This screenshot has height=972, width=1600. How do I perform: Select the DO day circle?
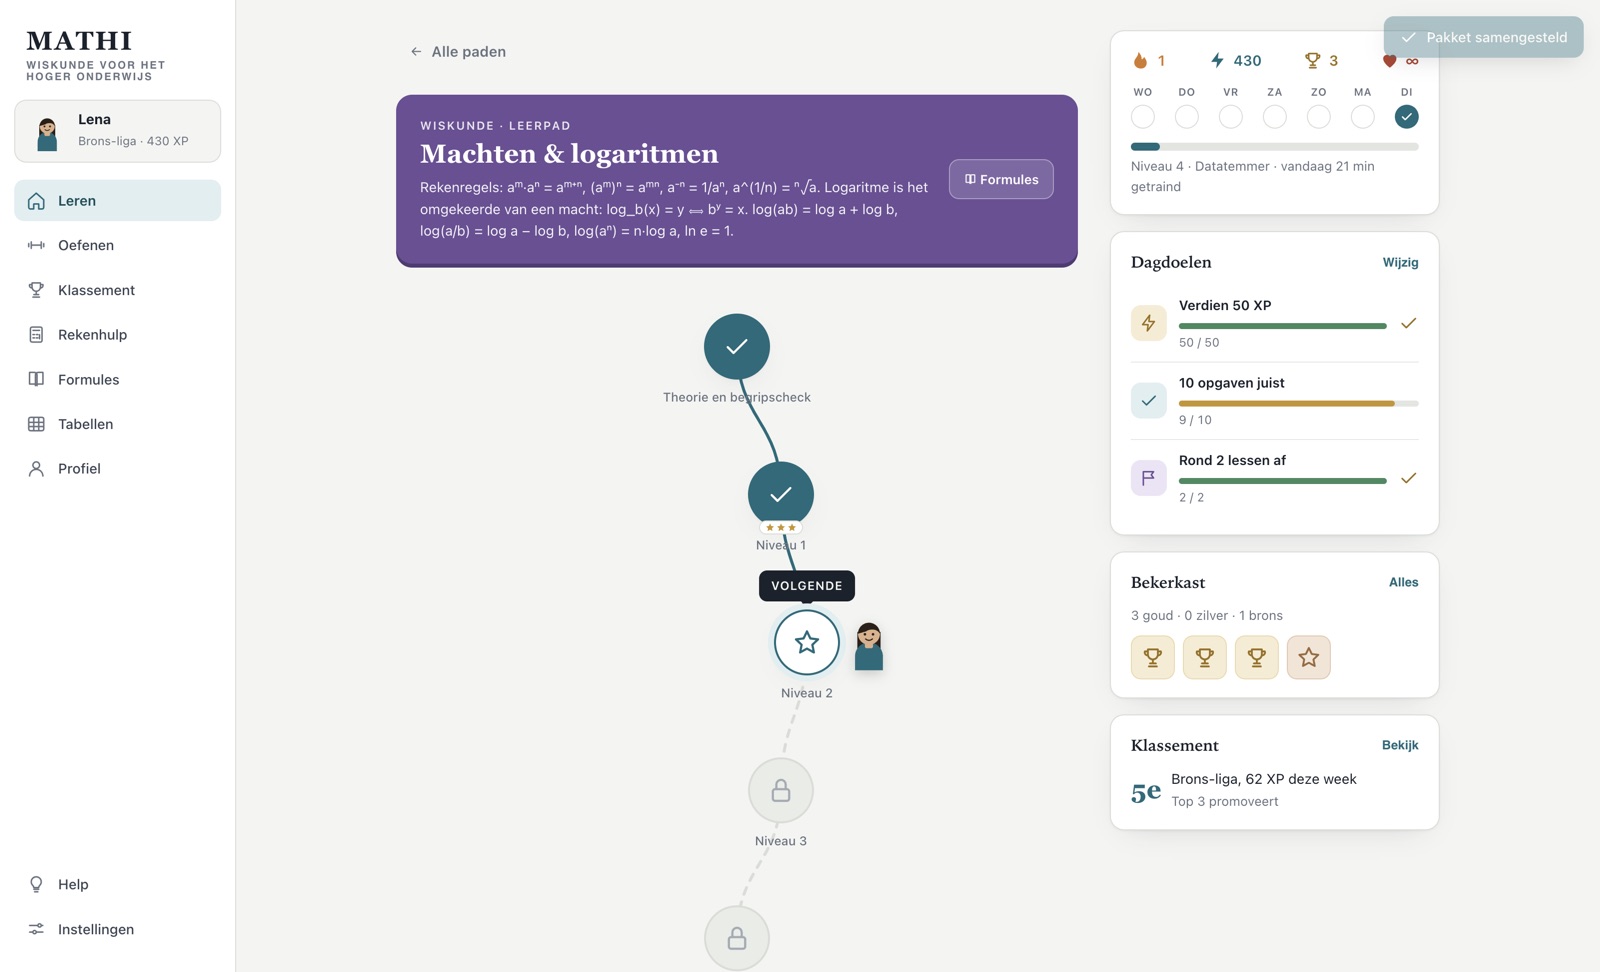(x=1187, y=117)
